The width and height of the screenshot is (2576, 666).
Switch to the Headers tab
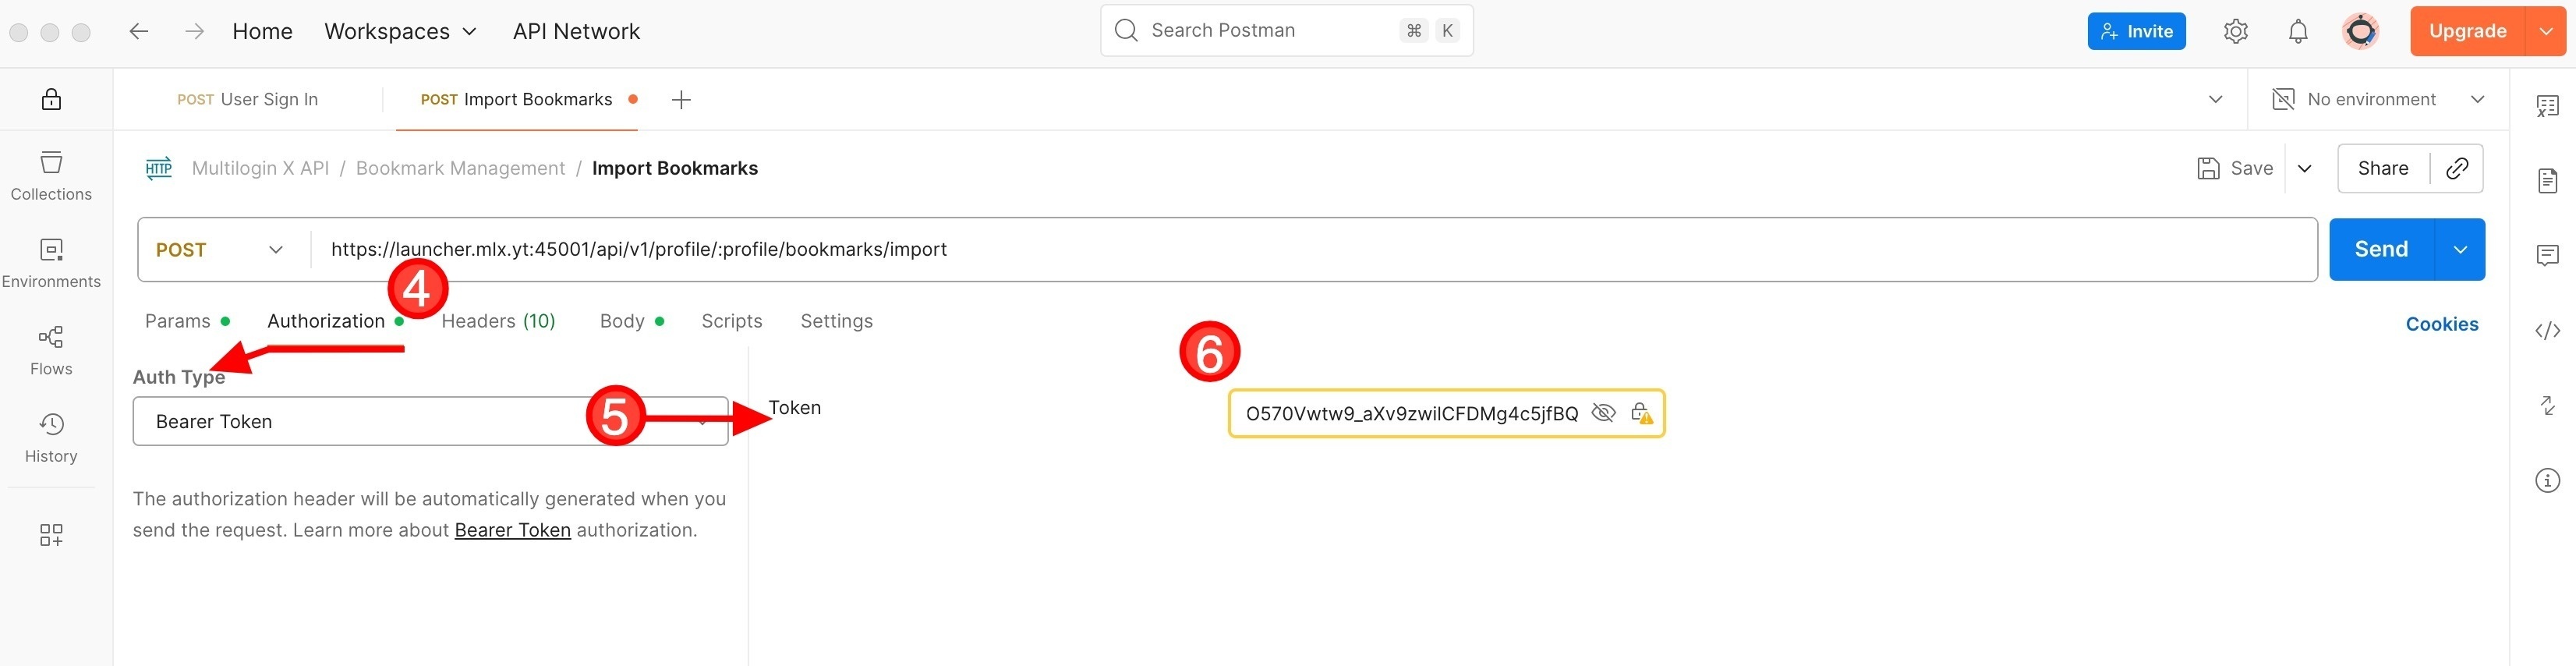tap(498, 321)
